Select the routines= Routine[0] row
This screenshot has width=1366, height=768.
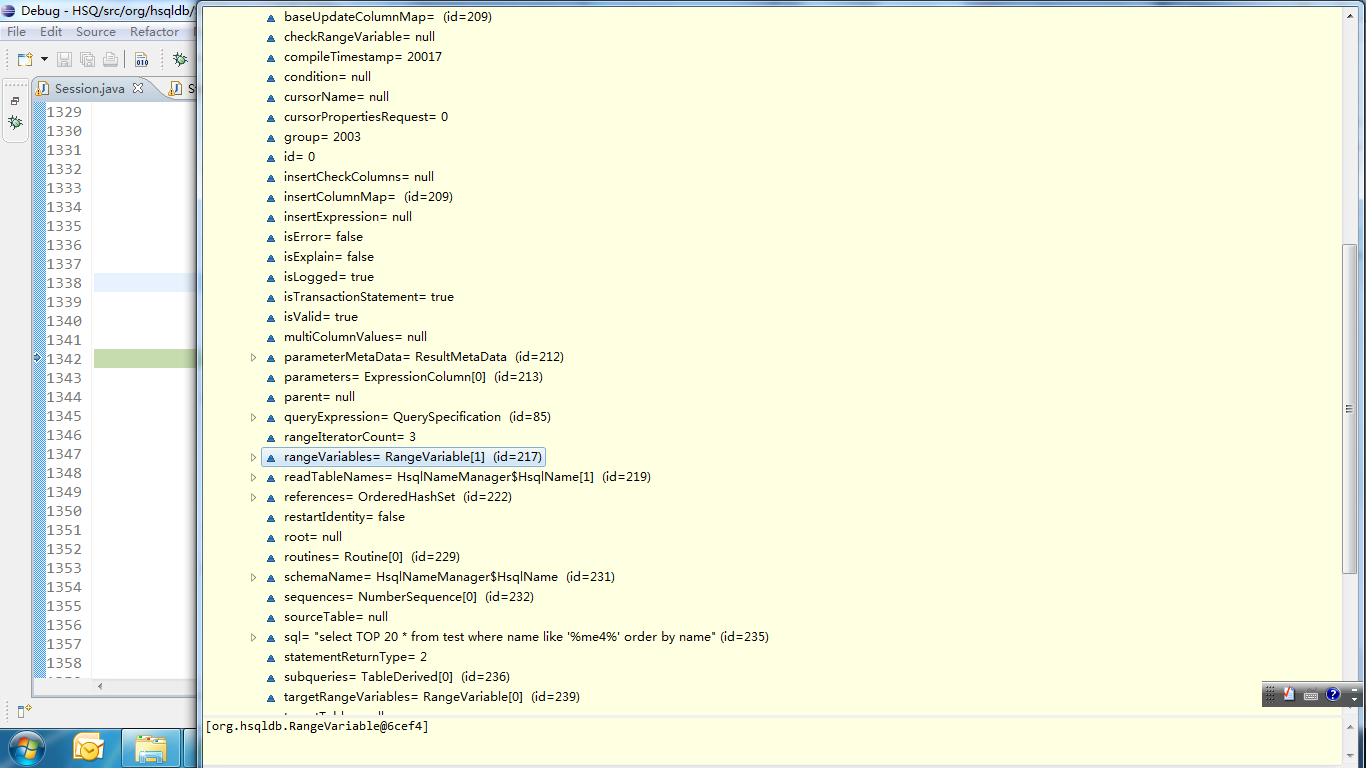pyautogui.click(x=362, y=557)
